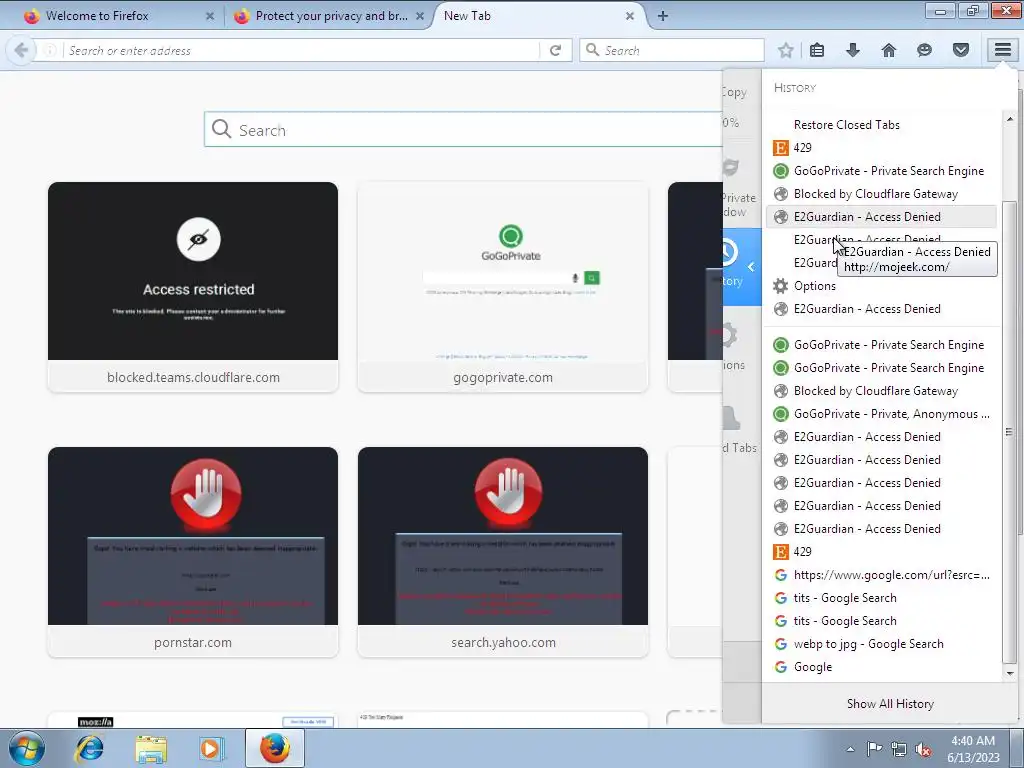
Task: Open blocked.teams.cloudflare.com thumbnail
Action: pyautogui.click(x=193, y=287)
